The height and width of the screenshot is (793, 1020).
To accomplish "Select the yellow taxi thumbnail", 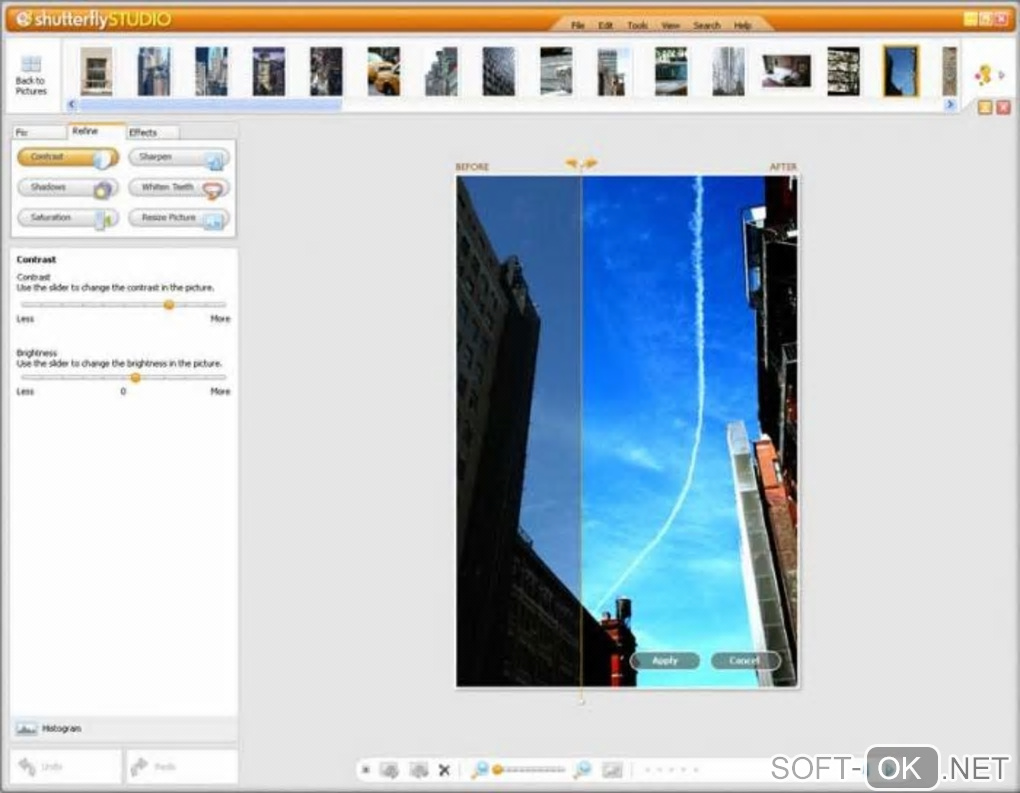I will coord(384,72).
